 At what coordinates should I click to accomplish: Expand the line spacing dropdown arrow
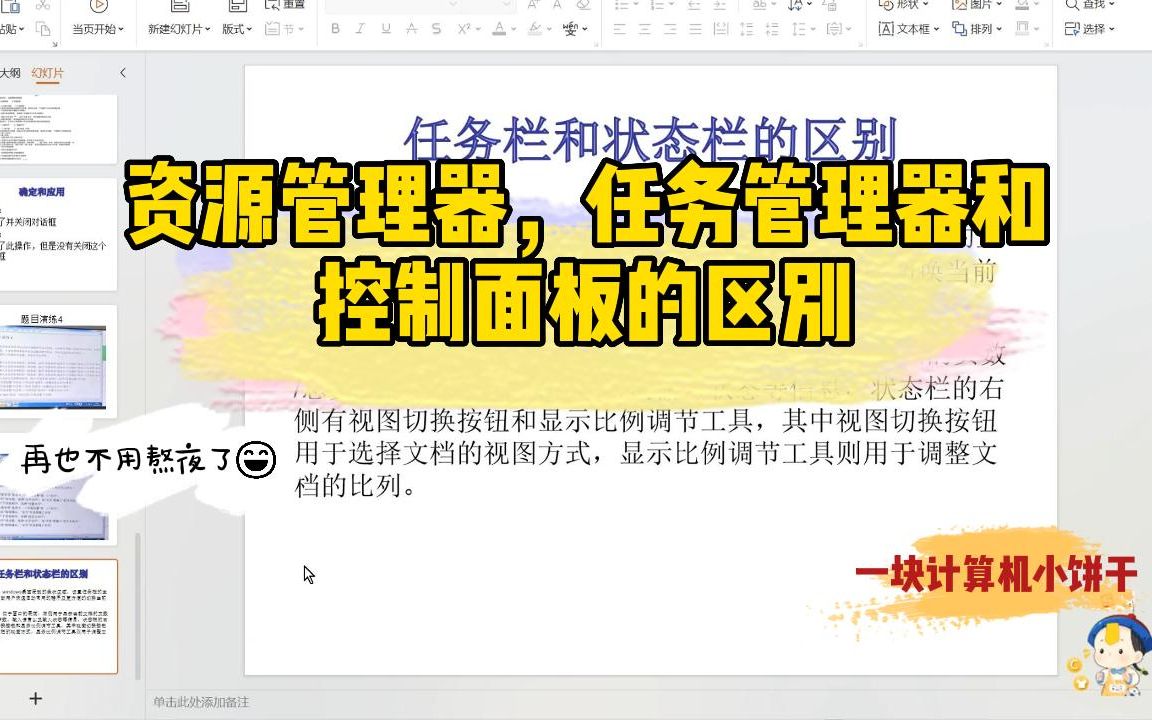tap(811, 30)
